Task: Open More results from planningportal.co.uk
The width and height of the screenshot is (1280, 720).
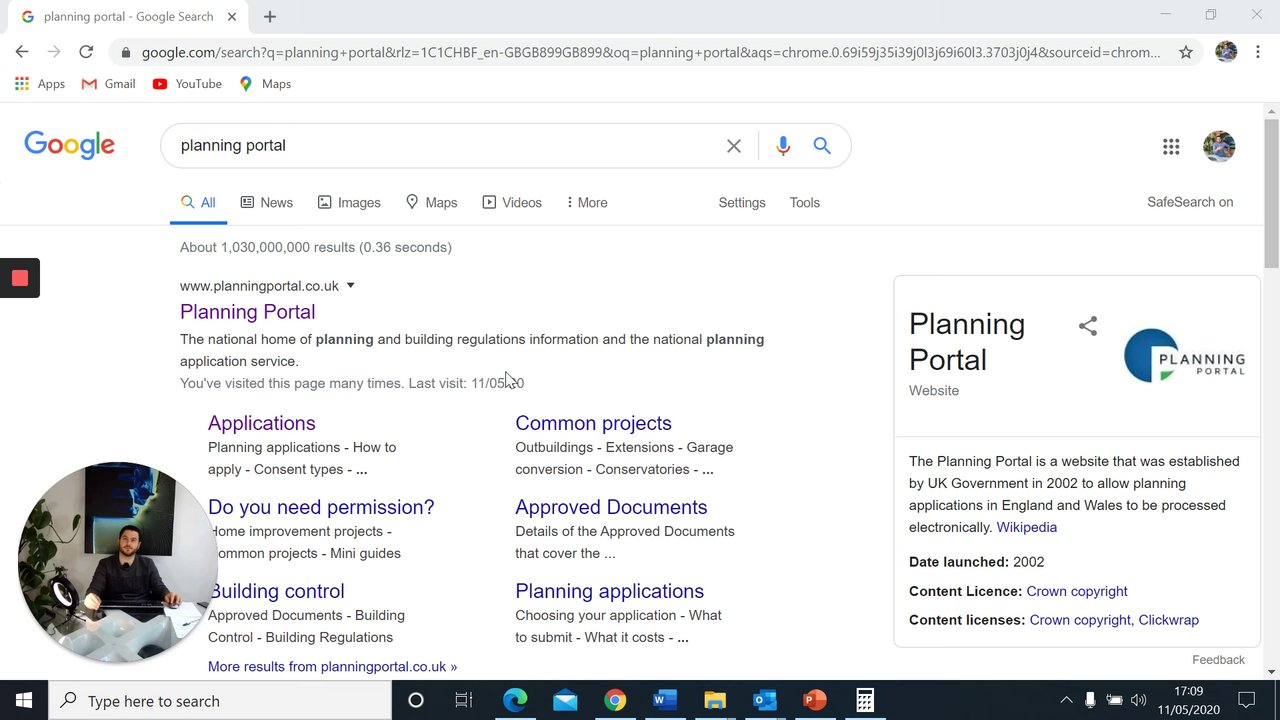Action: coord(332,667)
